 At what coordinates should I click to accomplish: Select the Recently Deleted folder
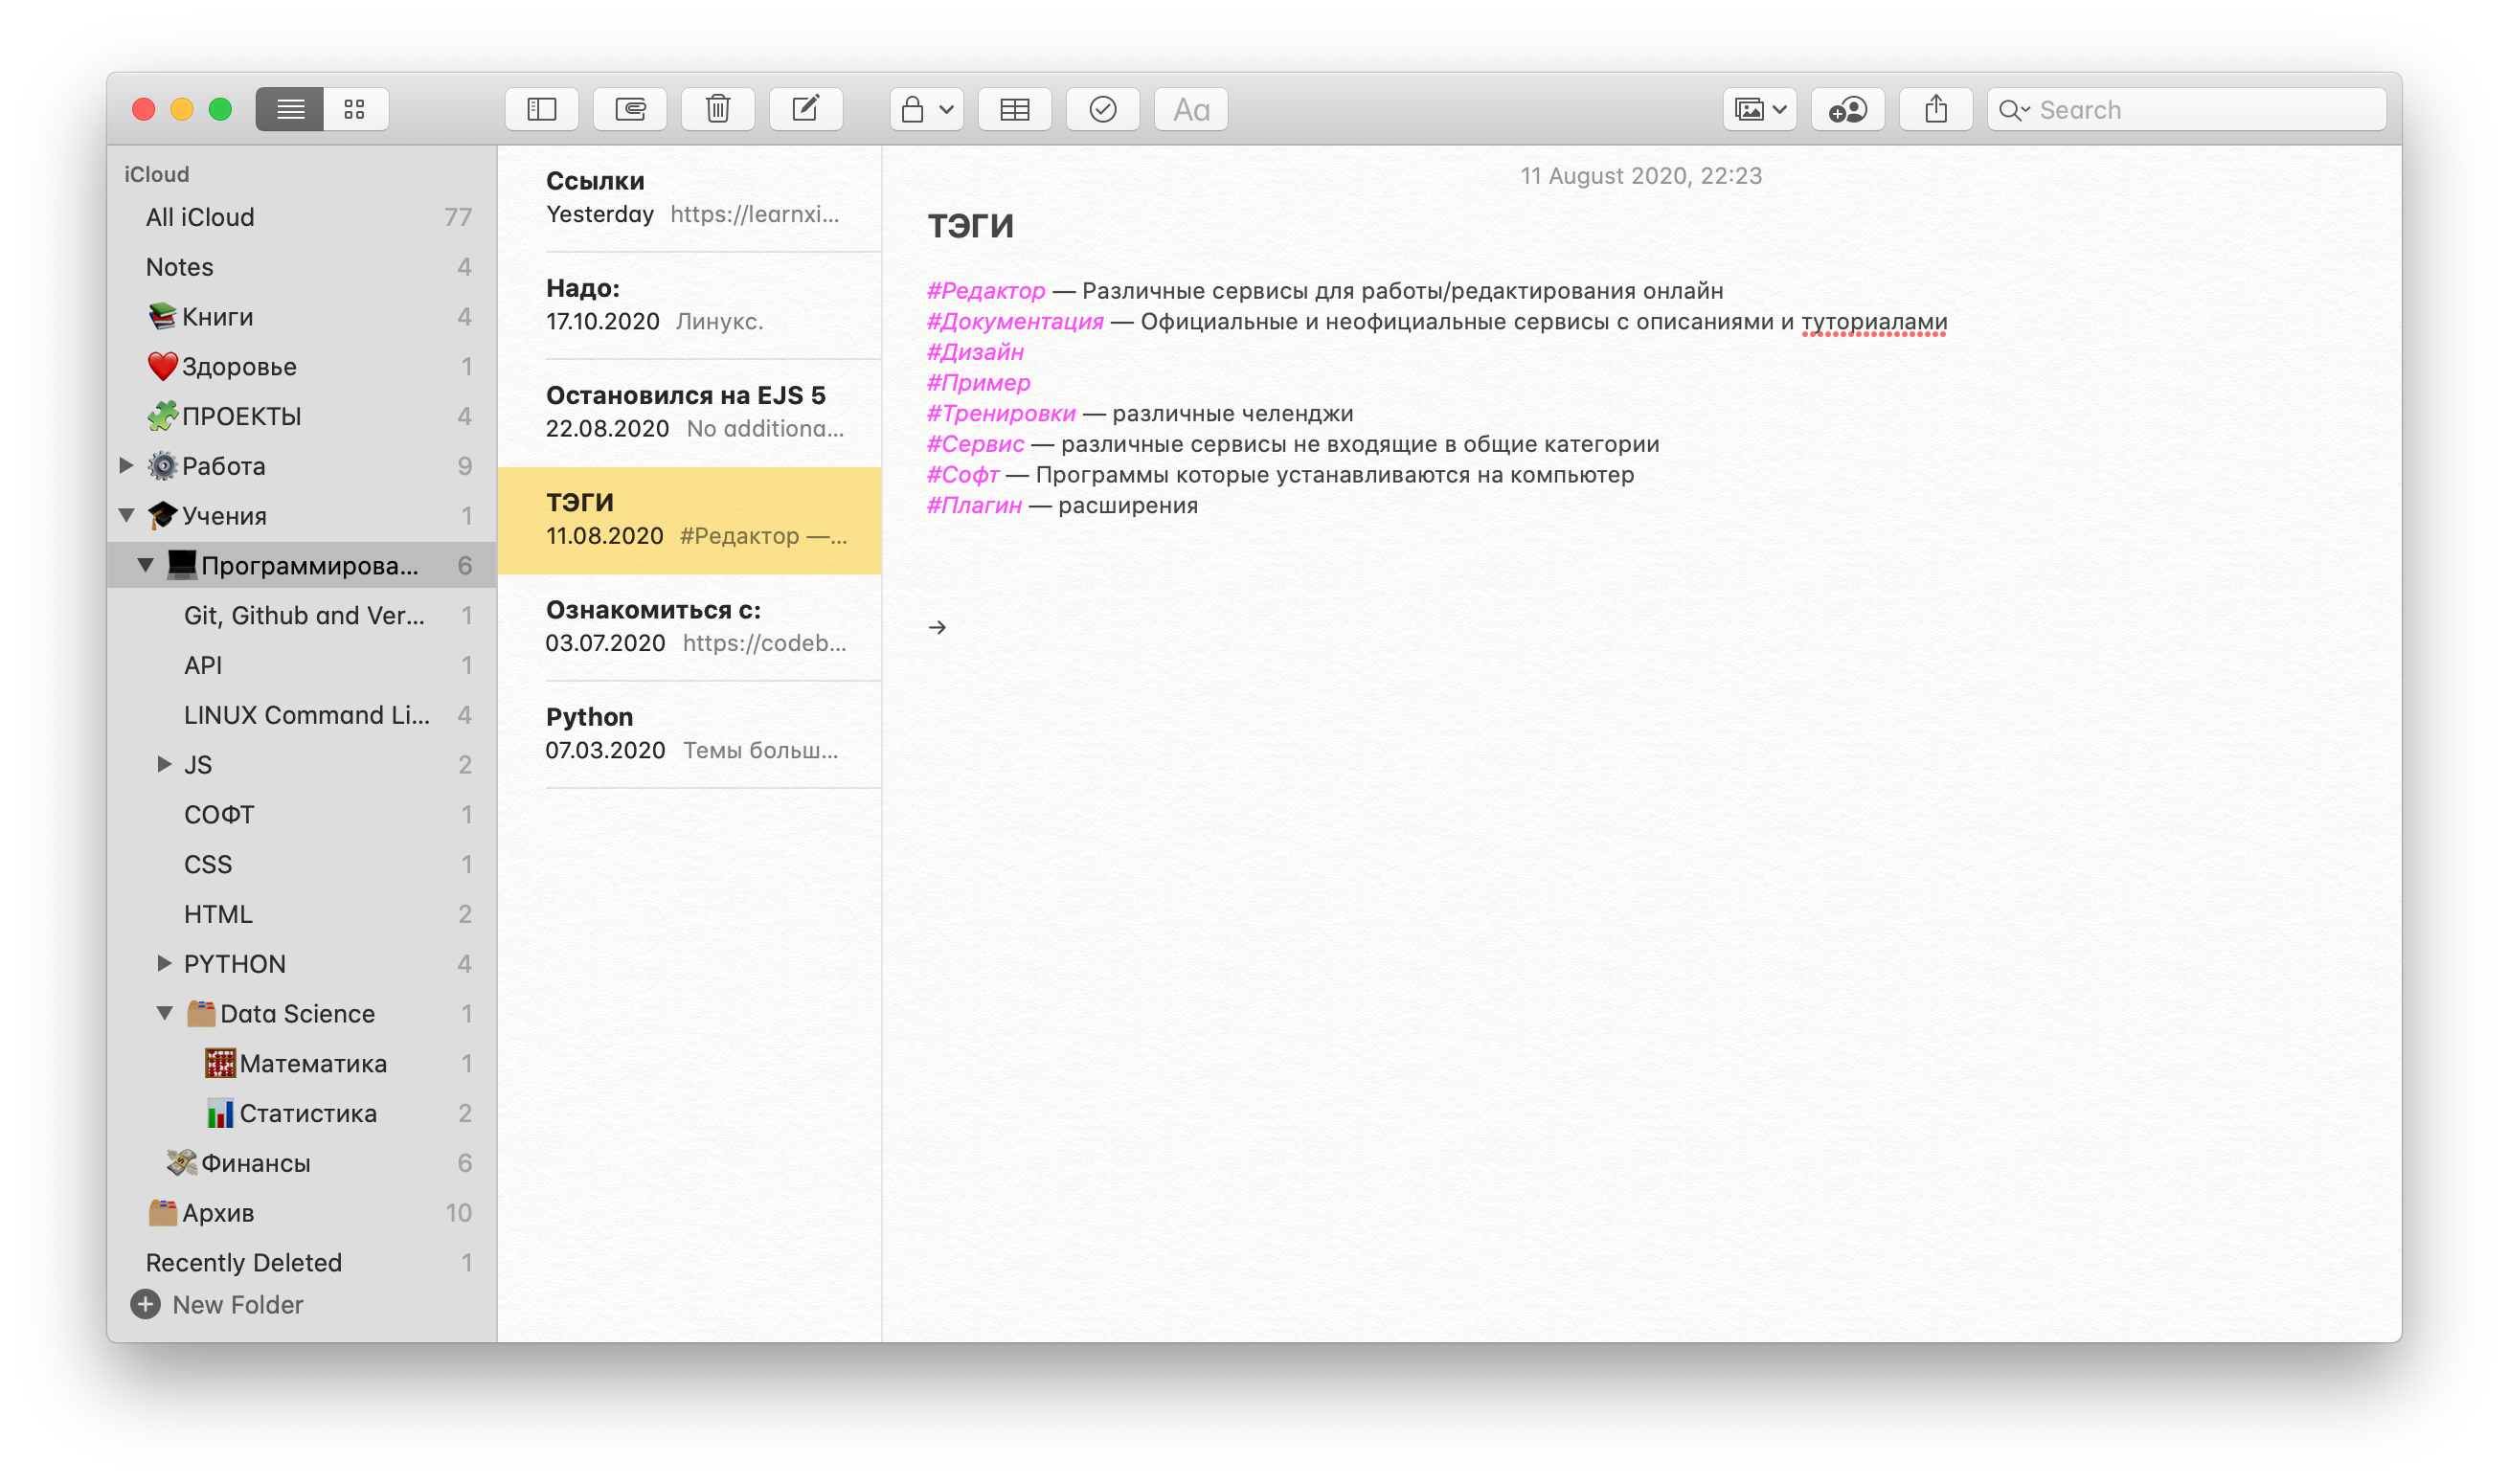pos(243,1262)
